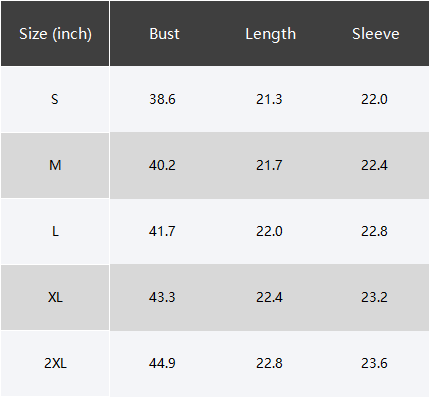Click sleeve value 23.6
429x397 pixels.
374,363
